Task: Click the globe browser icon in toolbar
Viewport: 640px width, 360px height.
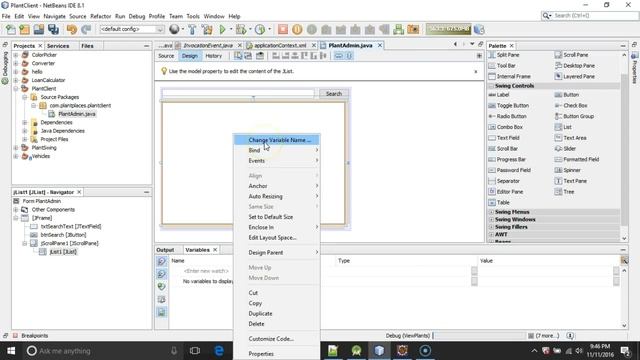Action: click(x=174, y=29)
